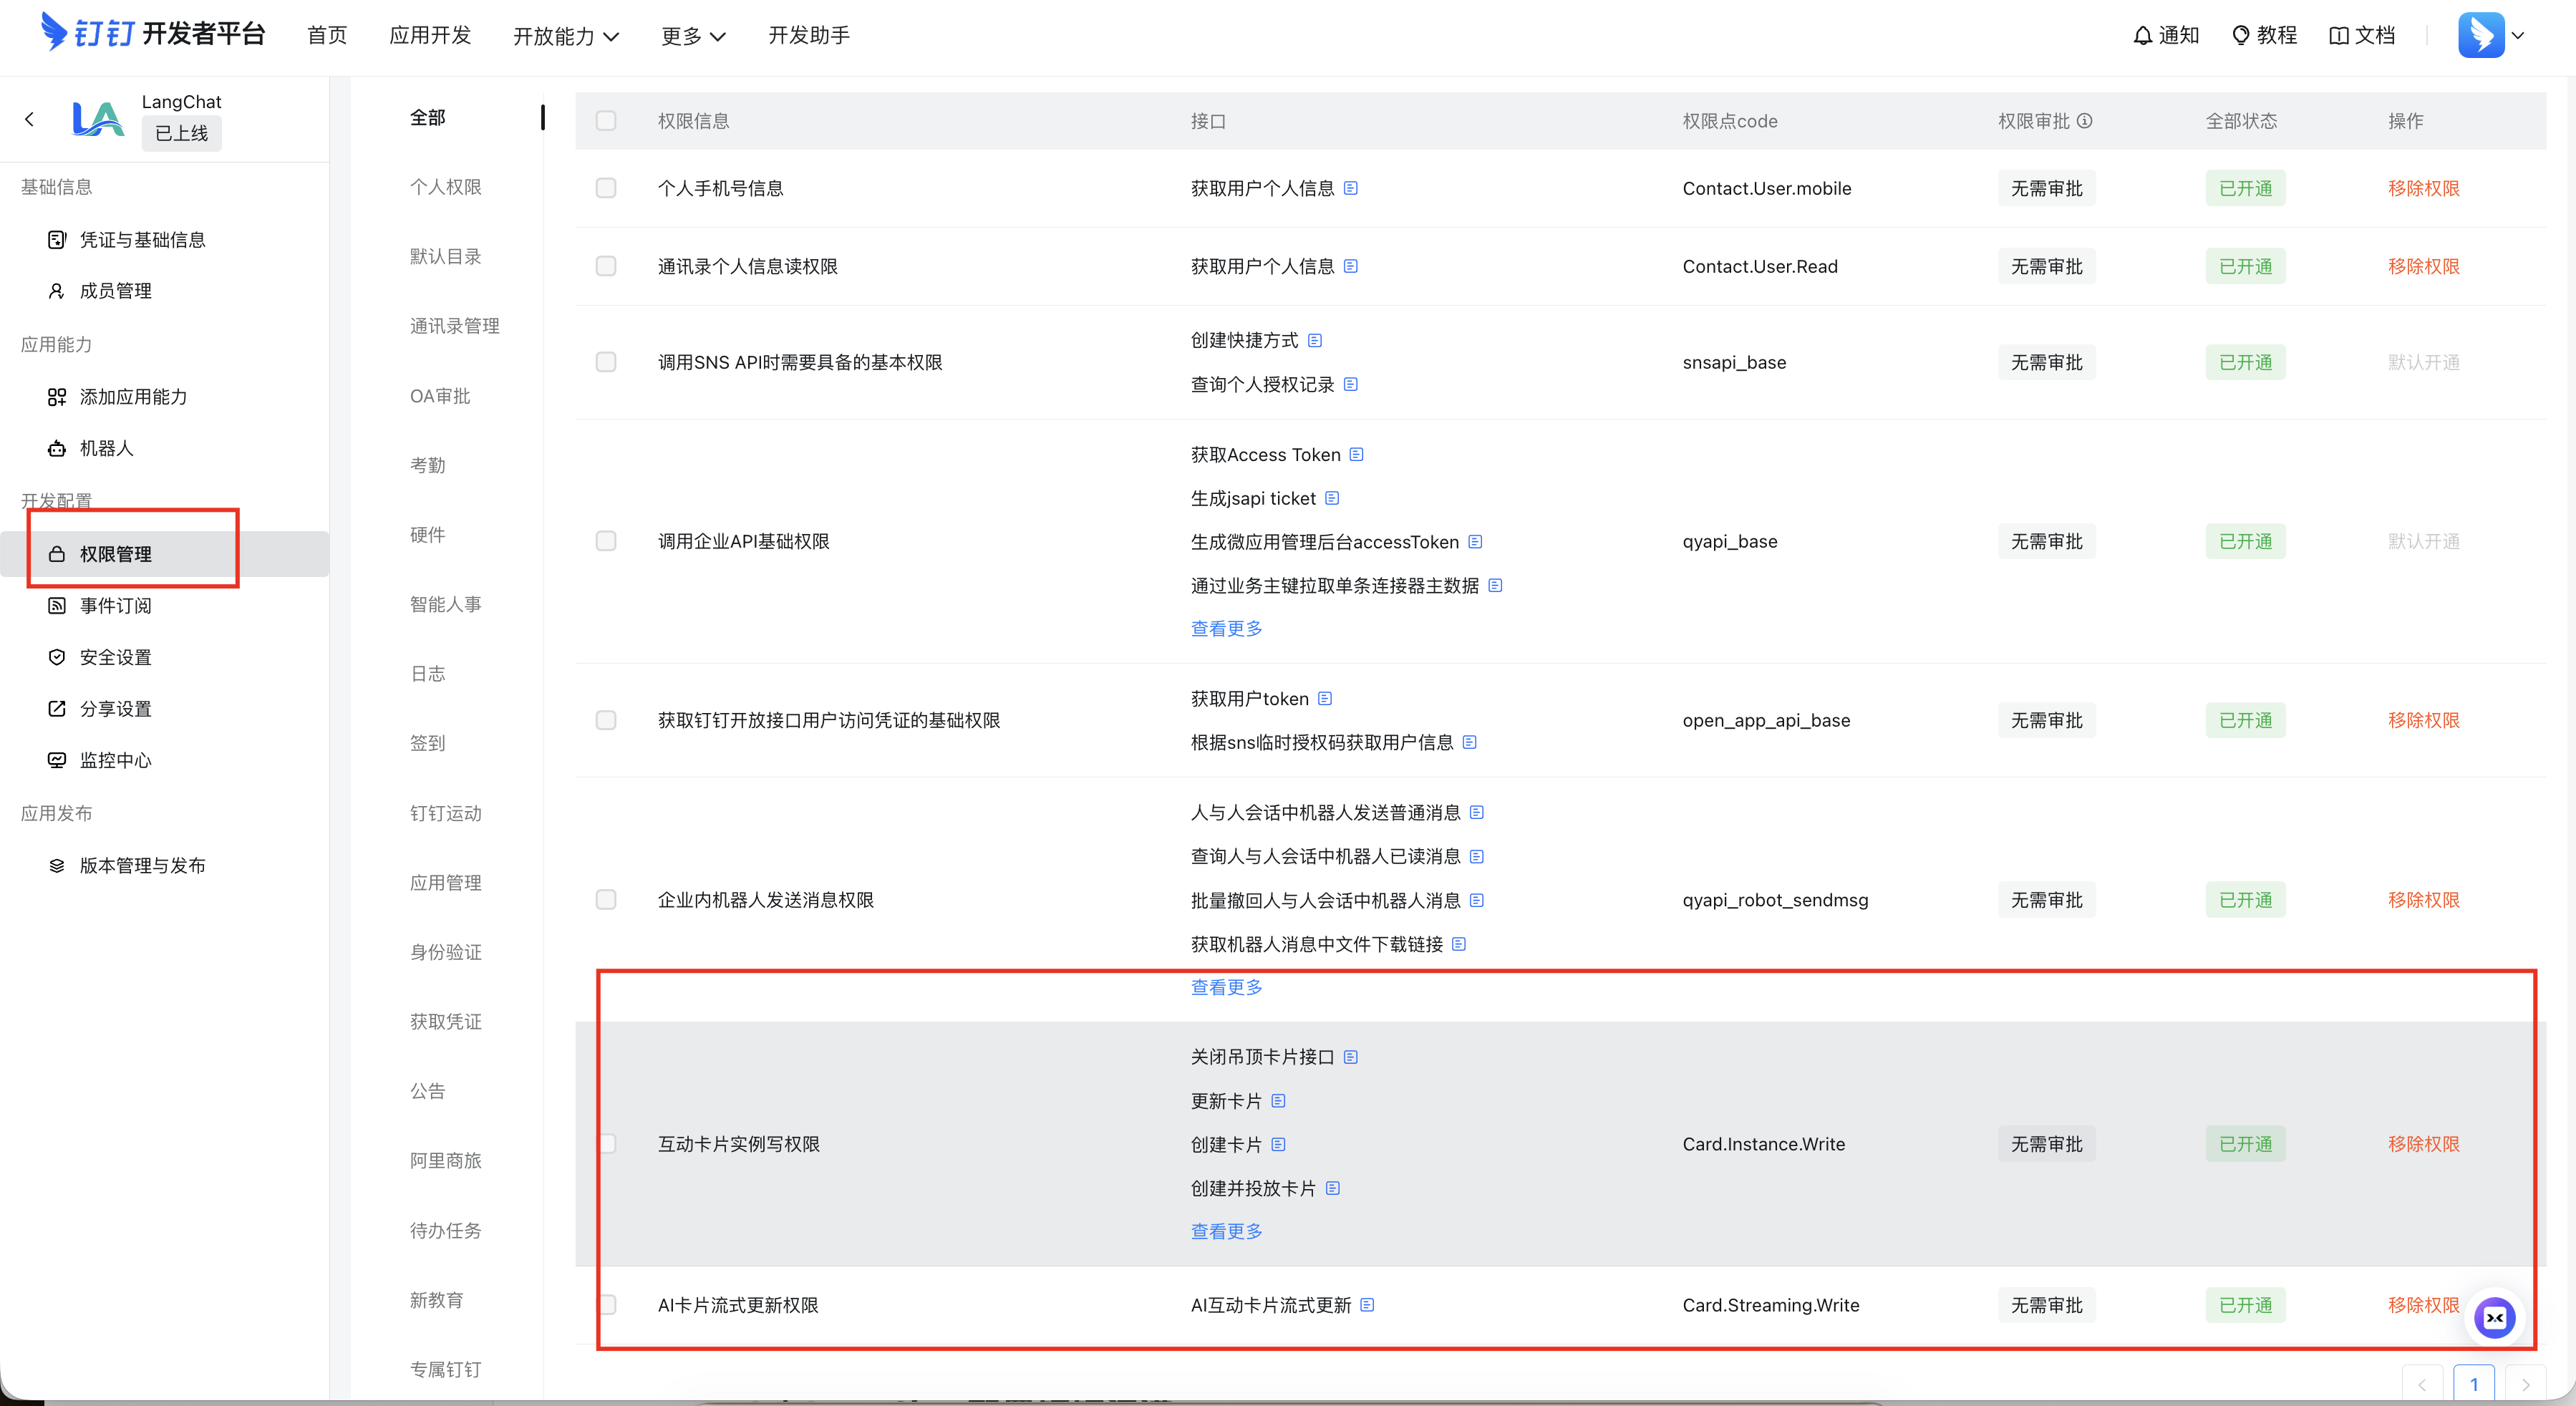Expand the 更多 dropdown menu
2576x1406 pixels.
click(692, 36)
